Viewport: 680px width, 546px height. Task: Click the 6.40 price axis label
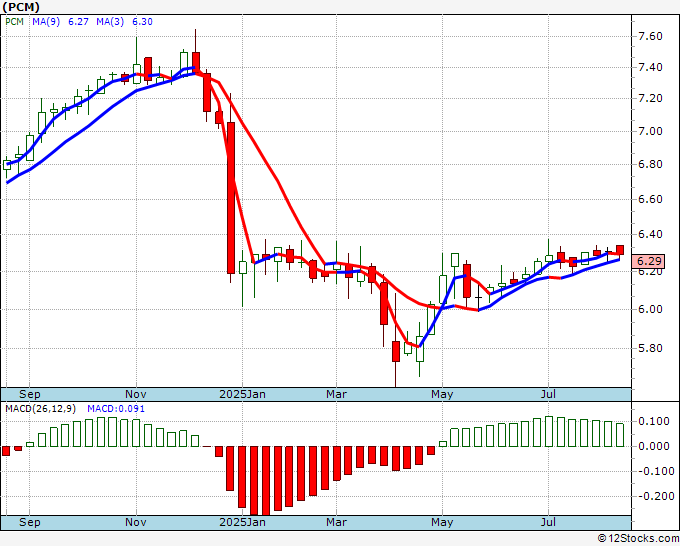click(x=650, y=235)
